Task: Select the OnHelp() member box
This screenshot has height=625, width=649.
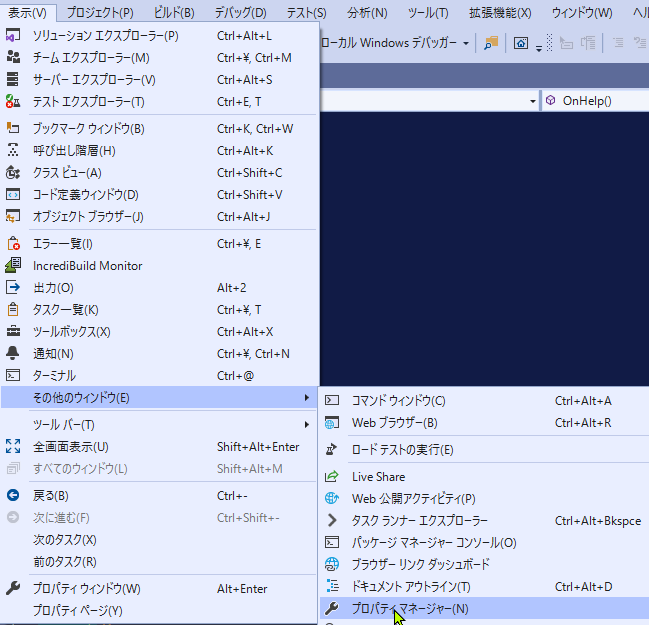Action: pyautogui.click(x=595, y=101)
